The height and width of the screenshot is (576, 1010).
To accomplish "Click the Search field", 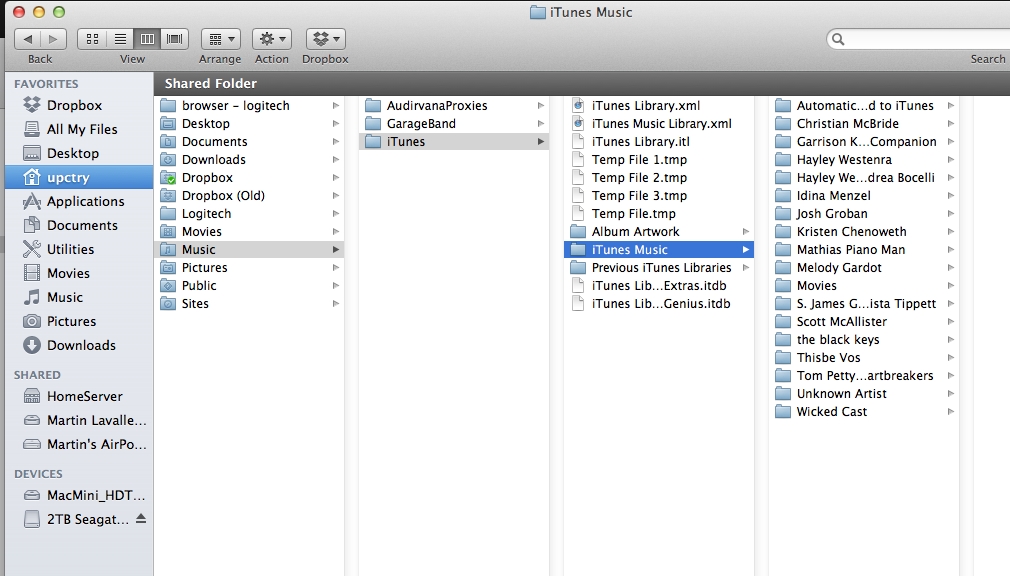I will 921,39.
